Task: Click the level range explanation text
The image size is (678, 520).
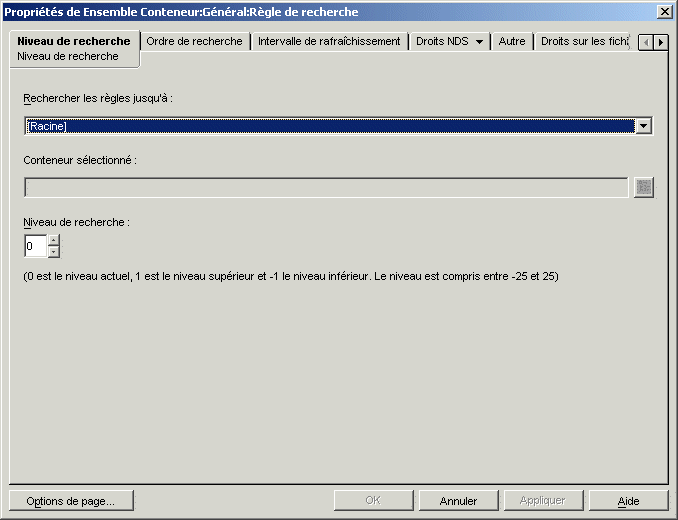Action: point(291,276)
